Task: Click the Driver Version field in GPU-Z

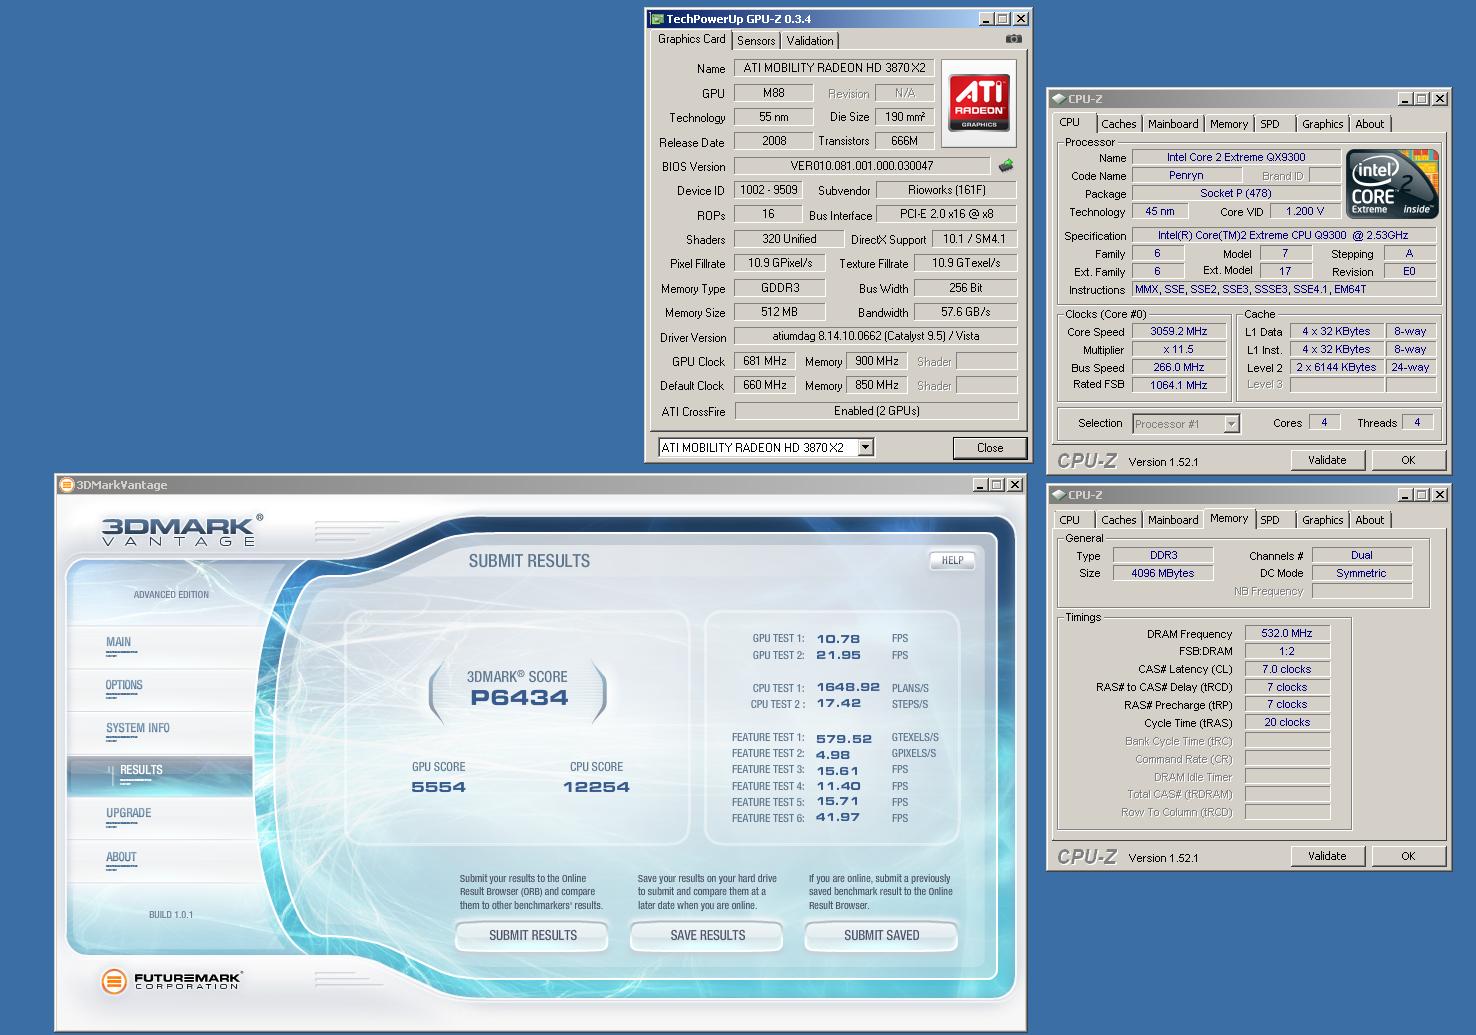Action: pyautogui.click(x=876, y=337)
